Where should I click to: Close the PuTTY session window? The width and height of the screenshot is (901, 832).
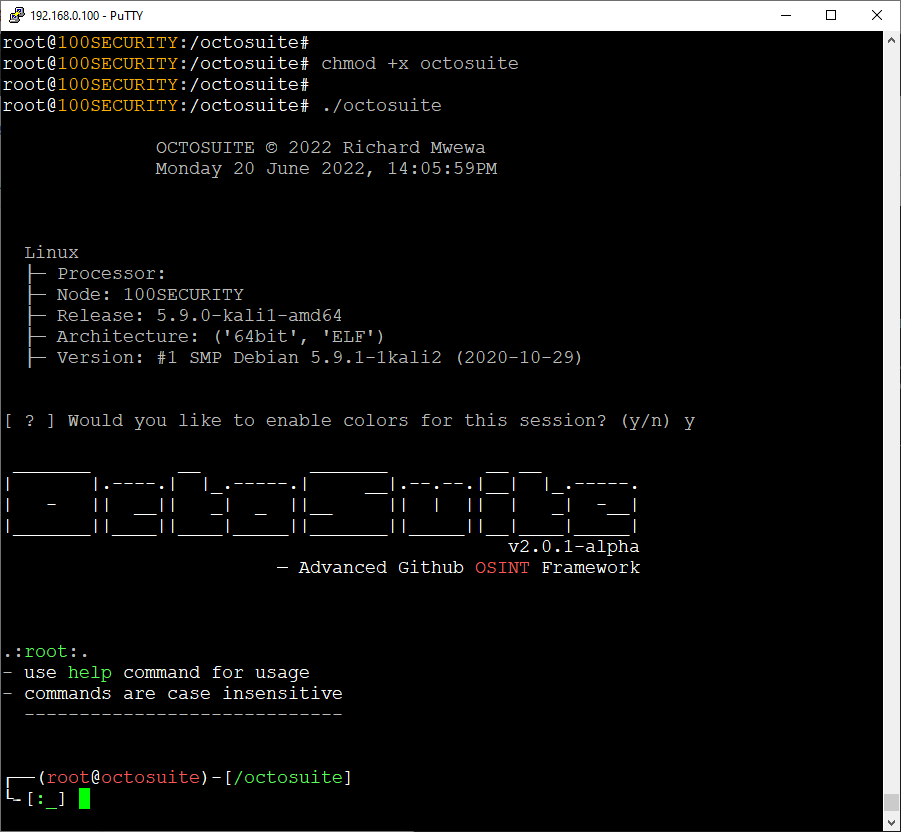[x=877, y=15]
